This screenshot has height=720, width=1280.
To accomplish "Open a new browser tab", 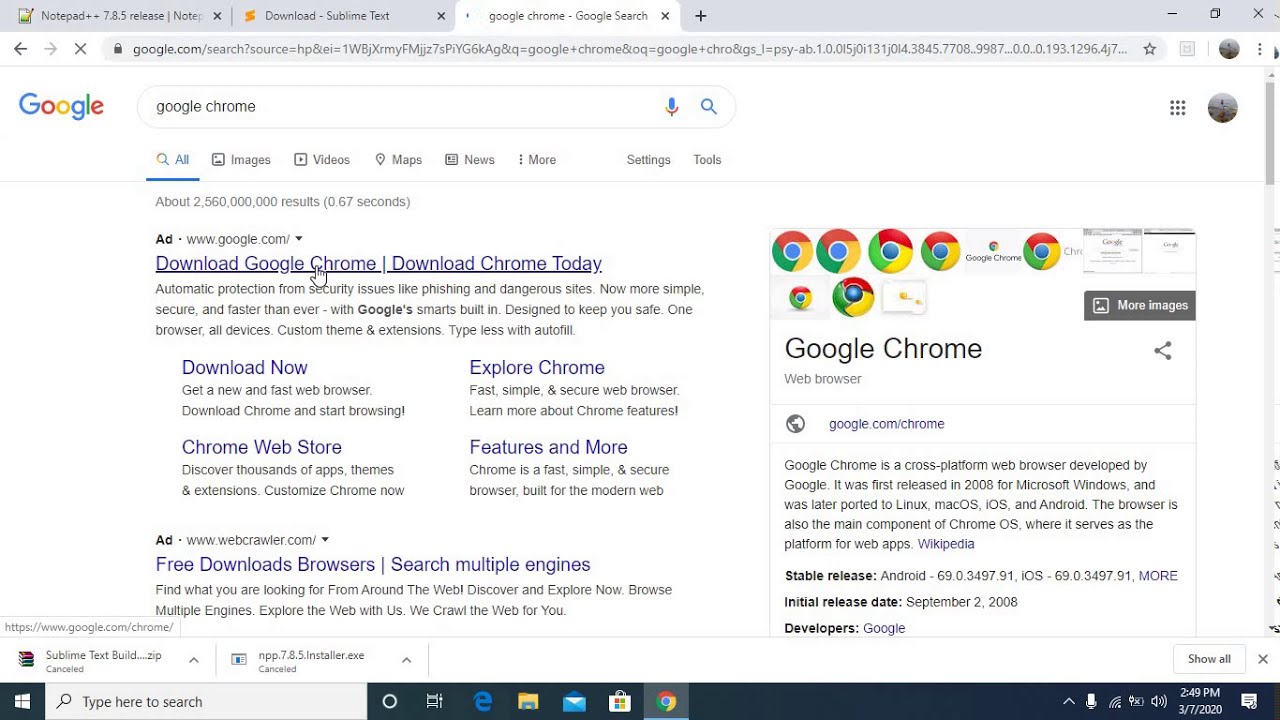I will [x=700, y=16].
